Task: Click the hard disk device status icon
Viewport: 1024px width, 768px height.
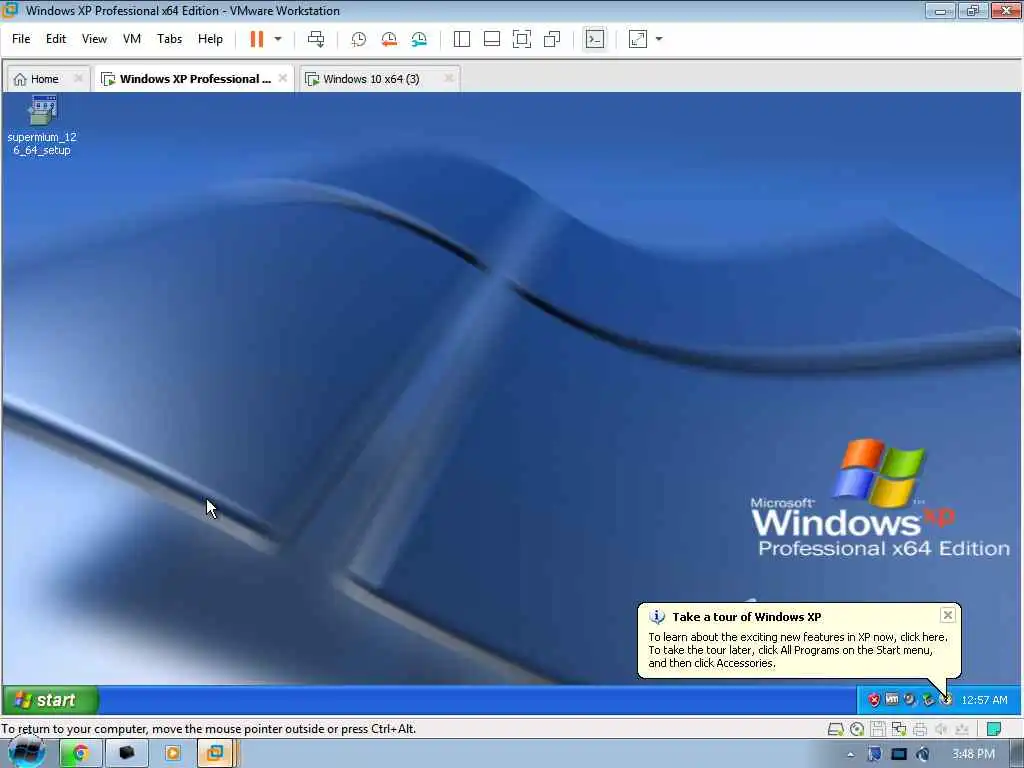Action: (835, 729)
